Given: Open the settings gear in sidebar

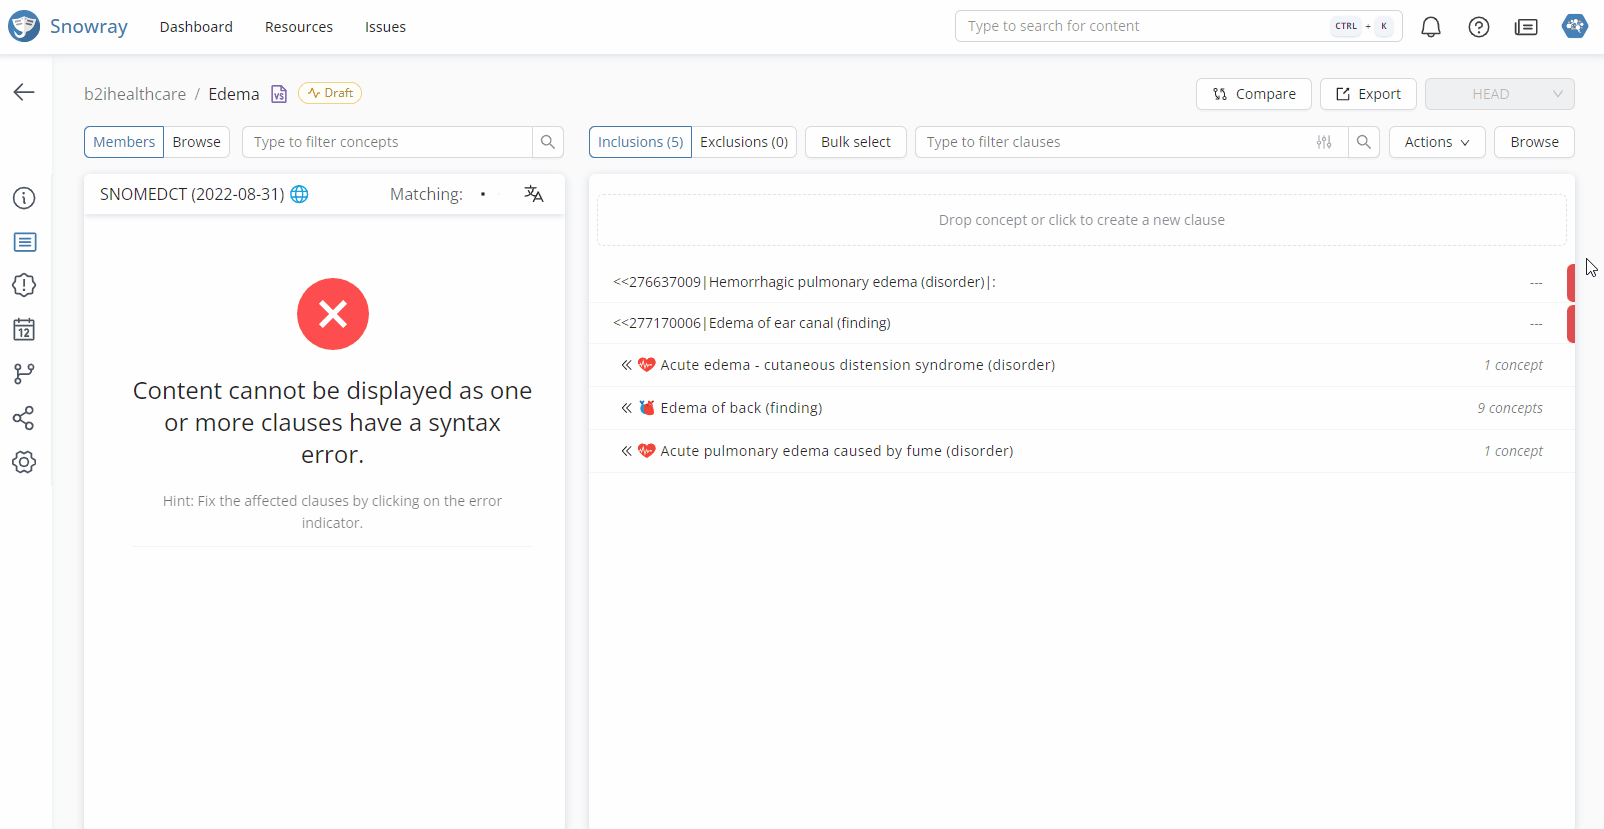Looking at the screenshot, I should click(x=24, y=462).
